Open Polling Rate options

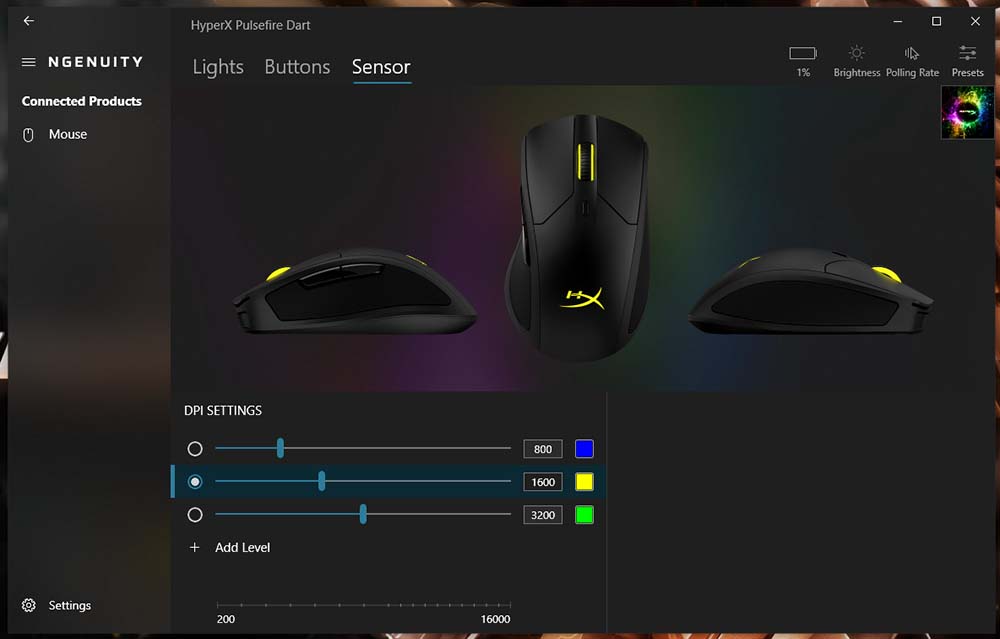(912, 61)
